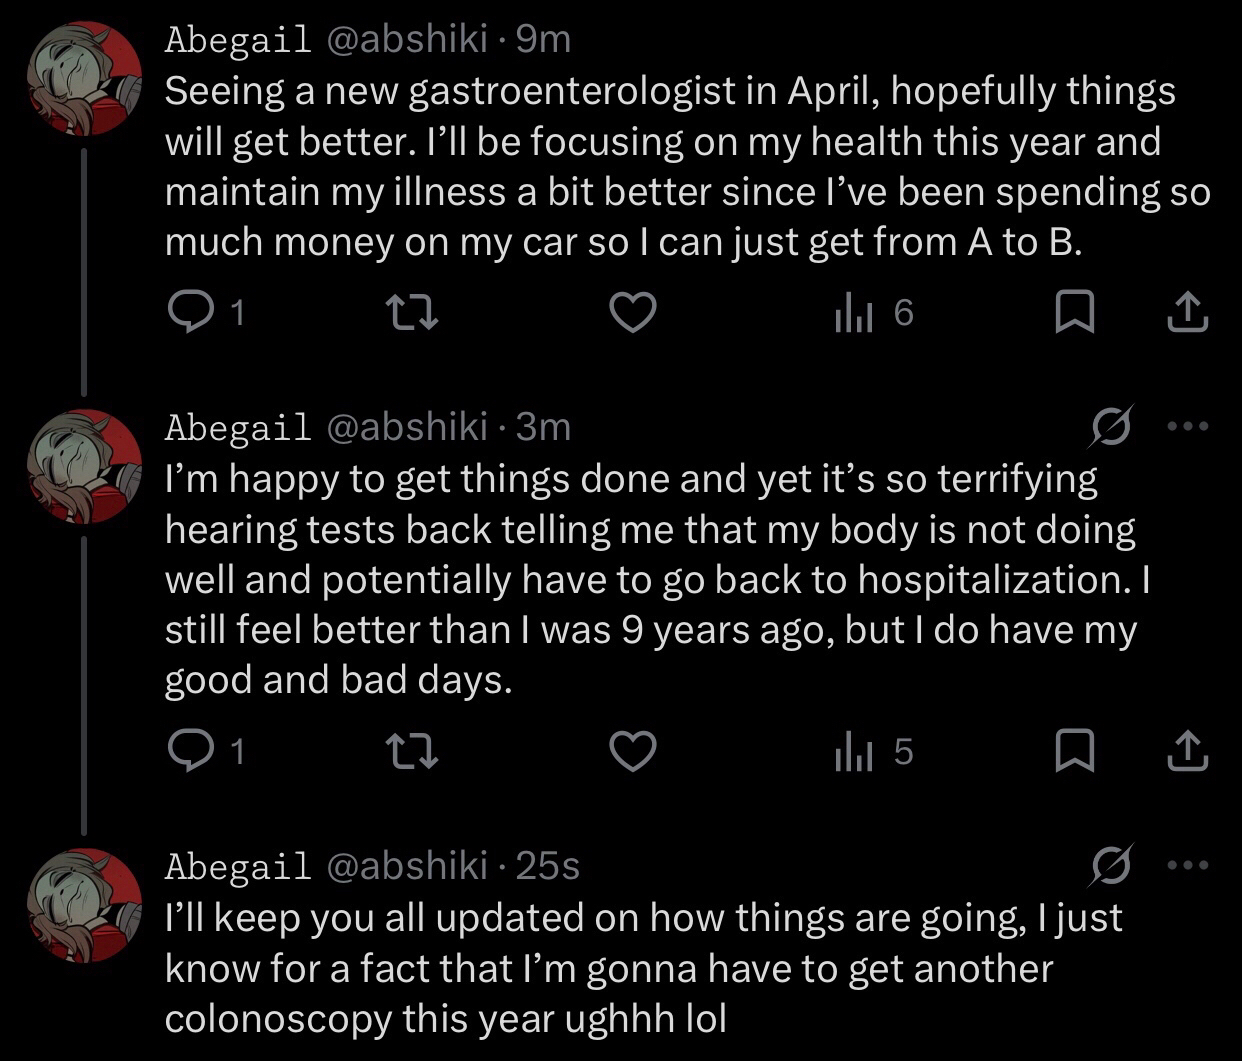This screenshot has height=1061, width=1242.
Task: Repost the gastroenterologist in April tweet
Action: pos(411,314)
